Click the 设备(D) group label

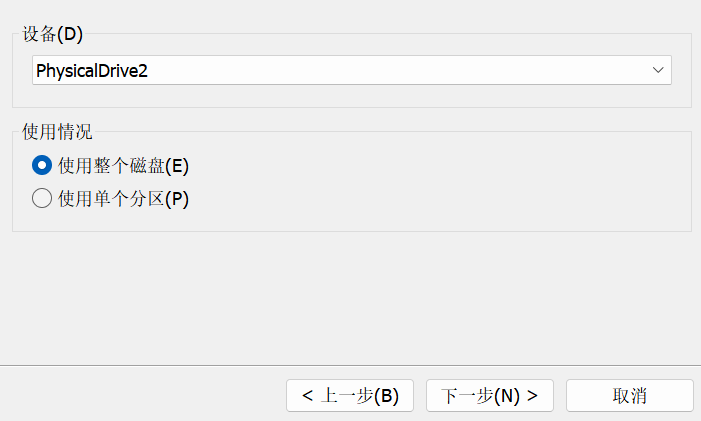coord(53,34)
